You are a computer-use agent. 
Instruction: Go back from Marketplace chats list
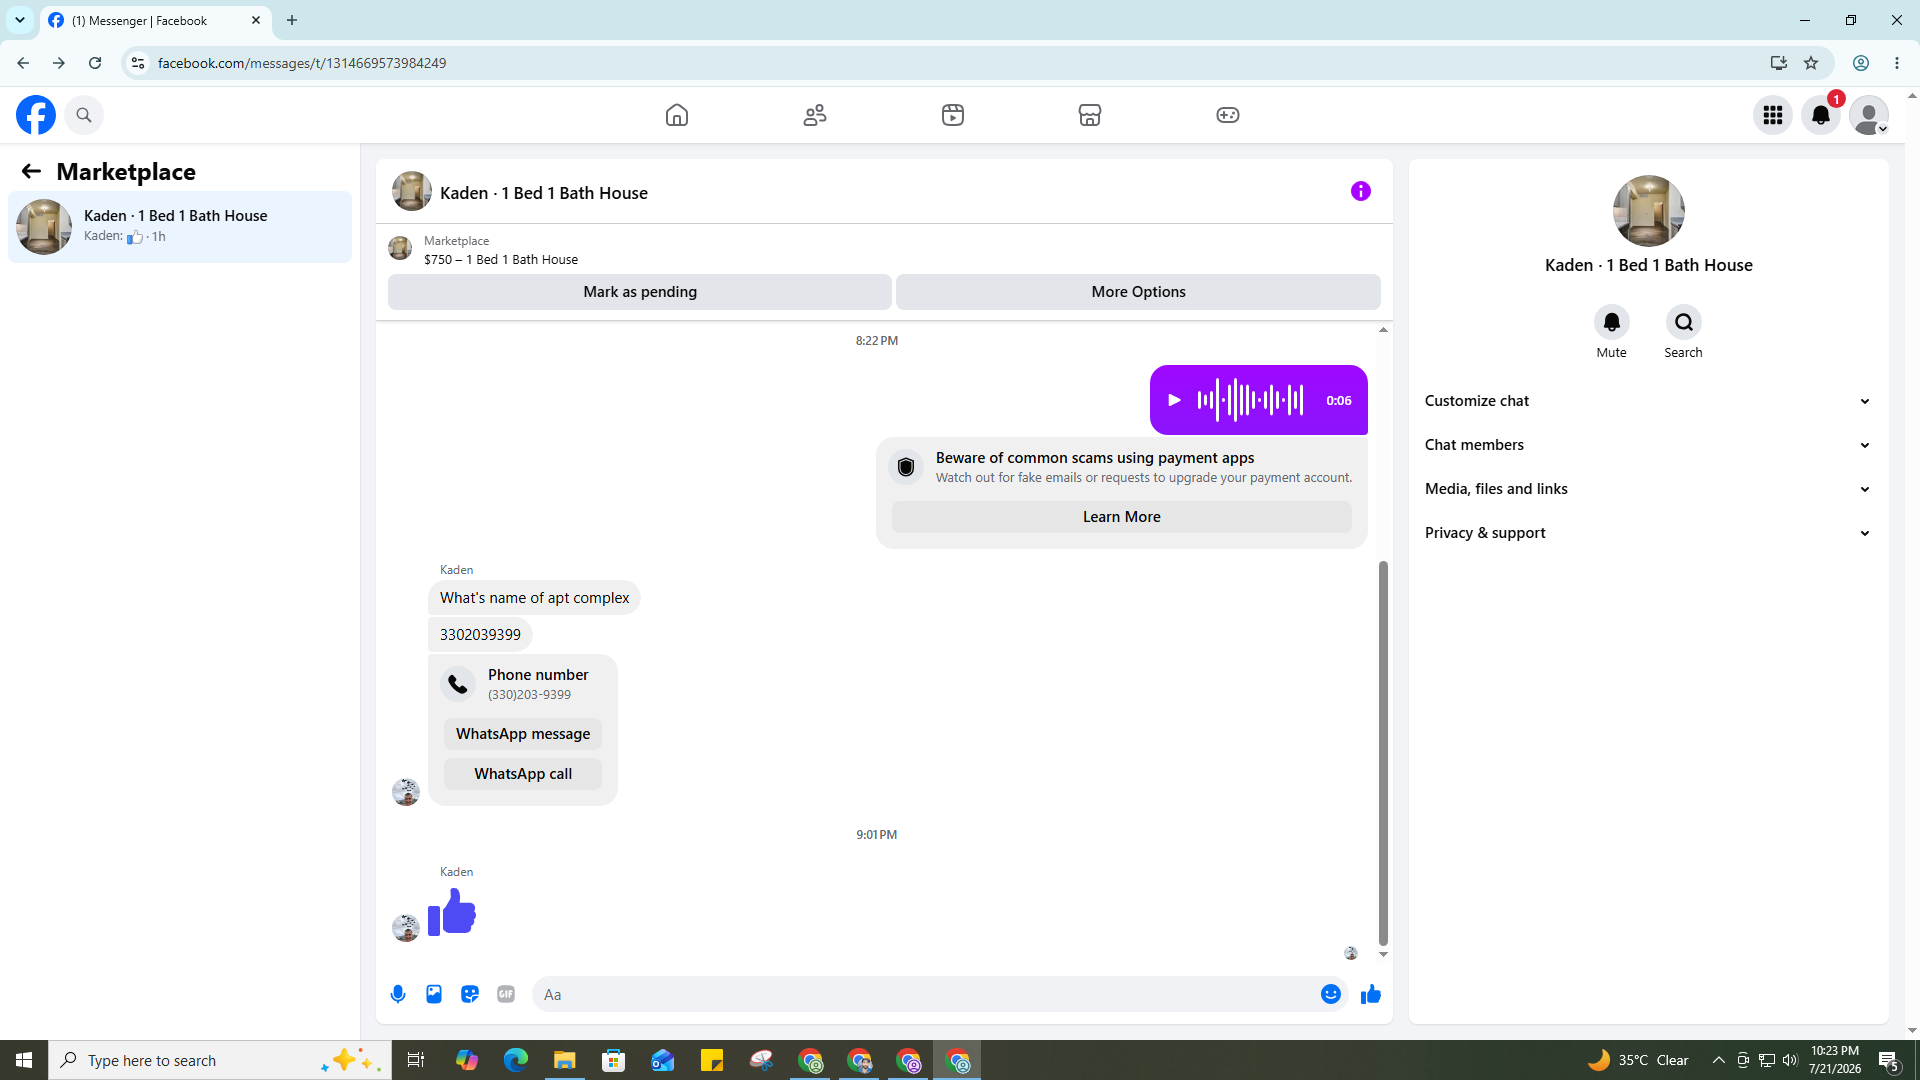(31, 171)
